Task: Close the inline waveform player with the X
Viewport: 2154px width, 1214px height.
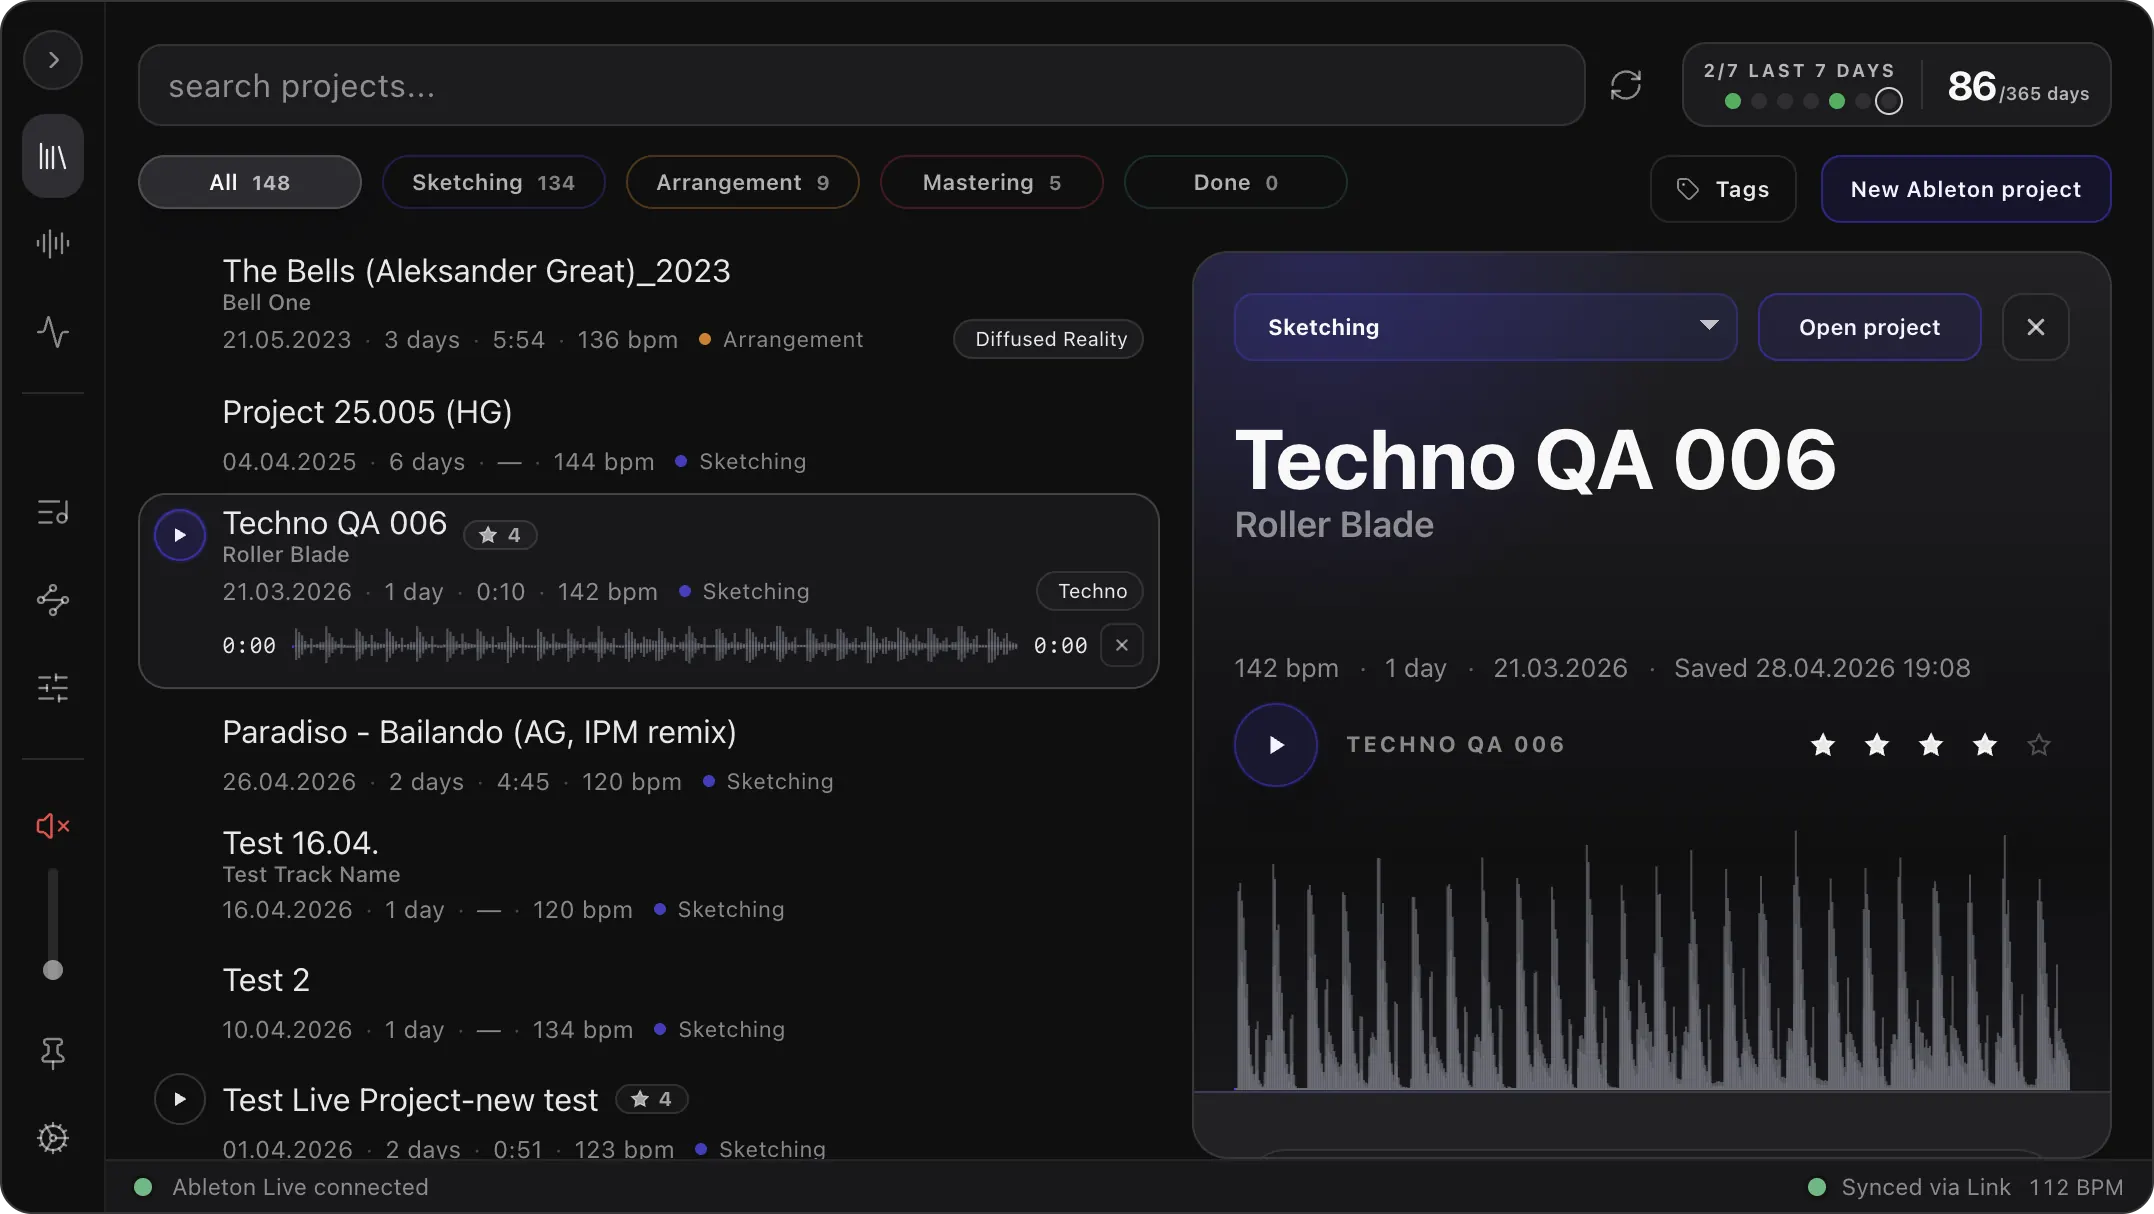Action: pyautogui.click(x=1122, y=645)
